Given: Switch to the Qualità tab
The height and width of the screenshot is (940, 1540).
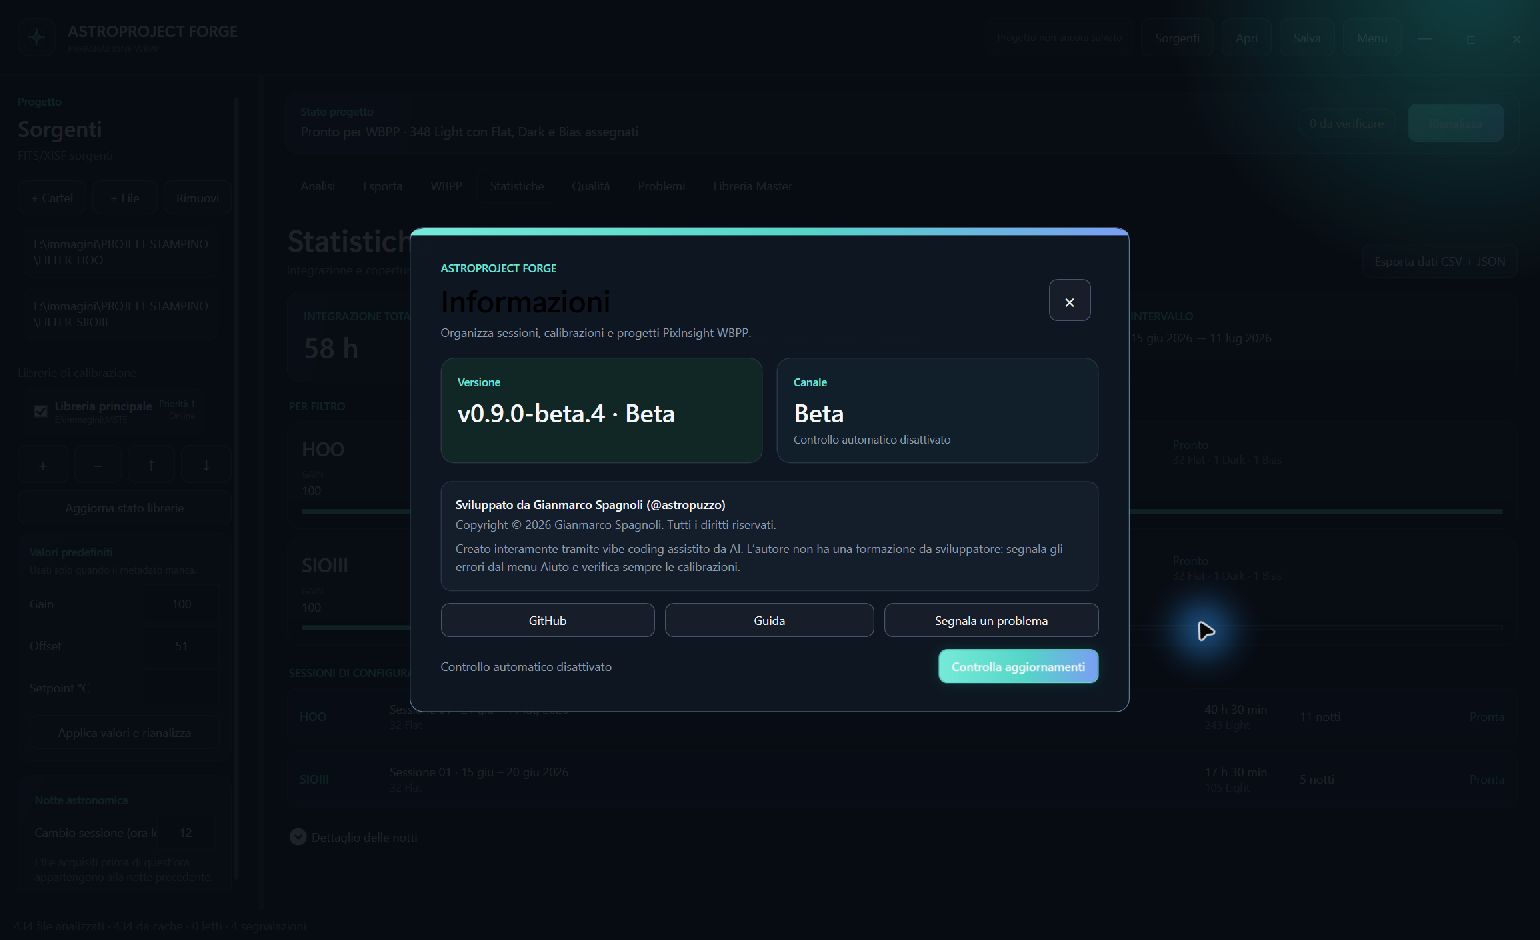Looking at the screenshot, I should point(590,186).
